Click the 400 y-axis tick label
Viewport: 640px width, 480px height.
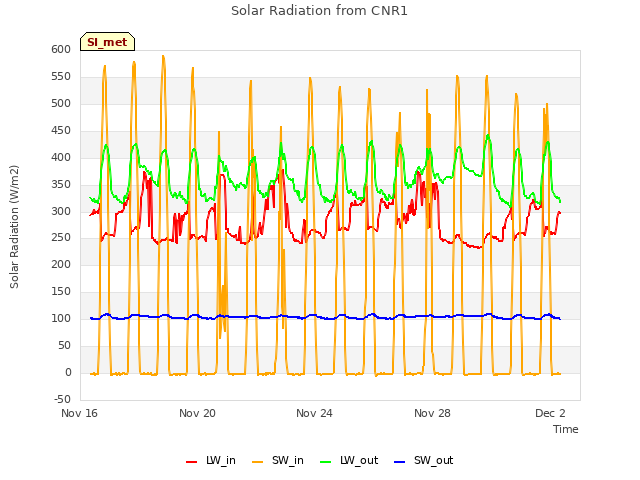click(x=61, y=157)
